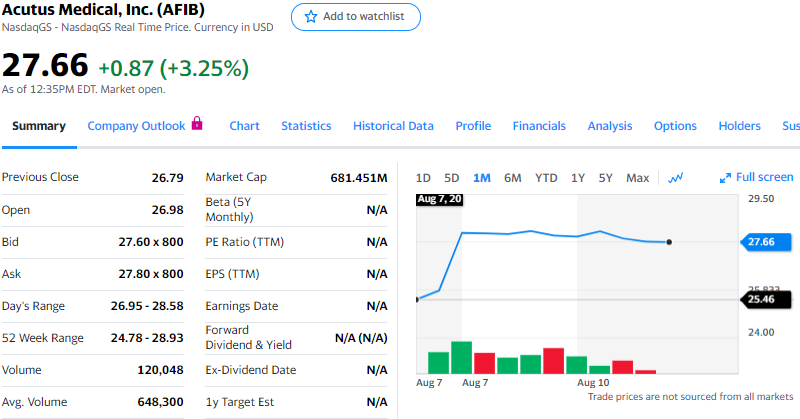Click the PE Ratio (TTM) label
Viewport: 800px width, 419px height.
click(244, 242)
